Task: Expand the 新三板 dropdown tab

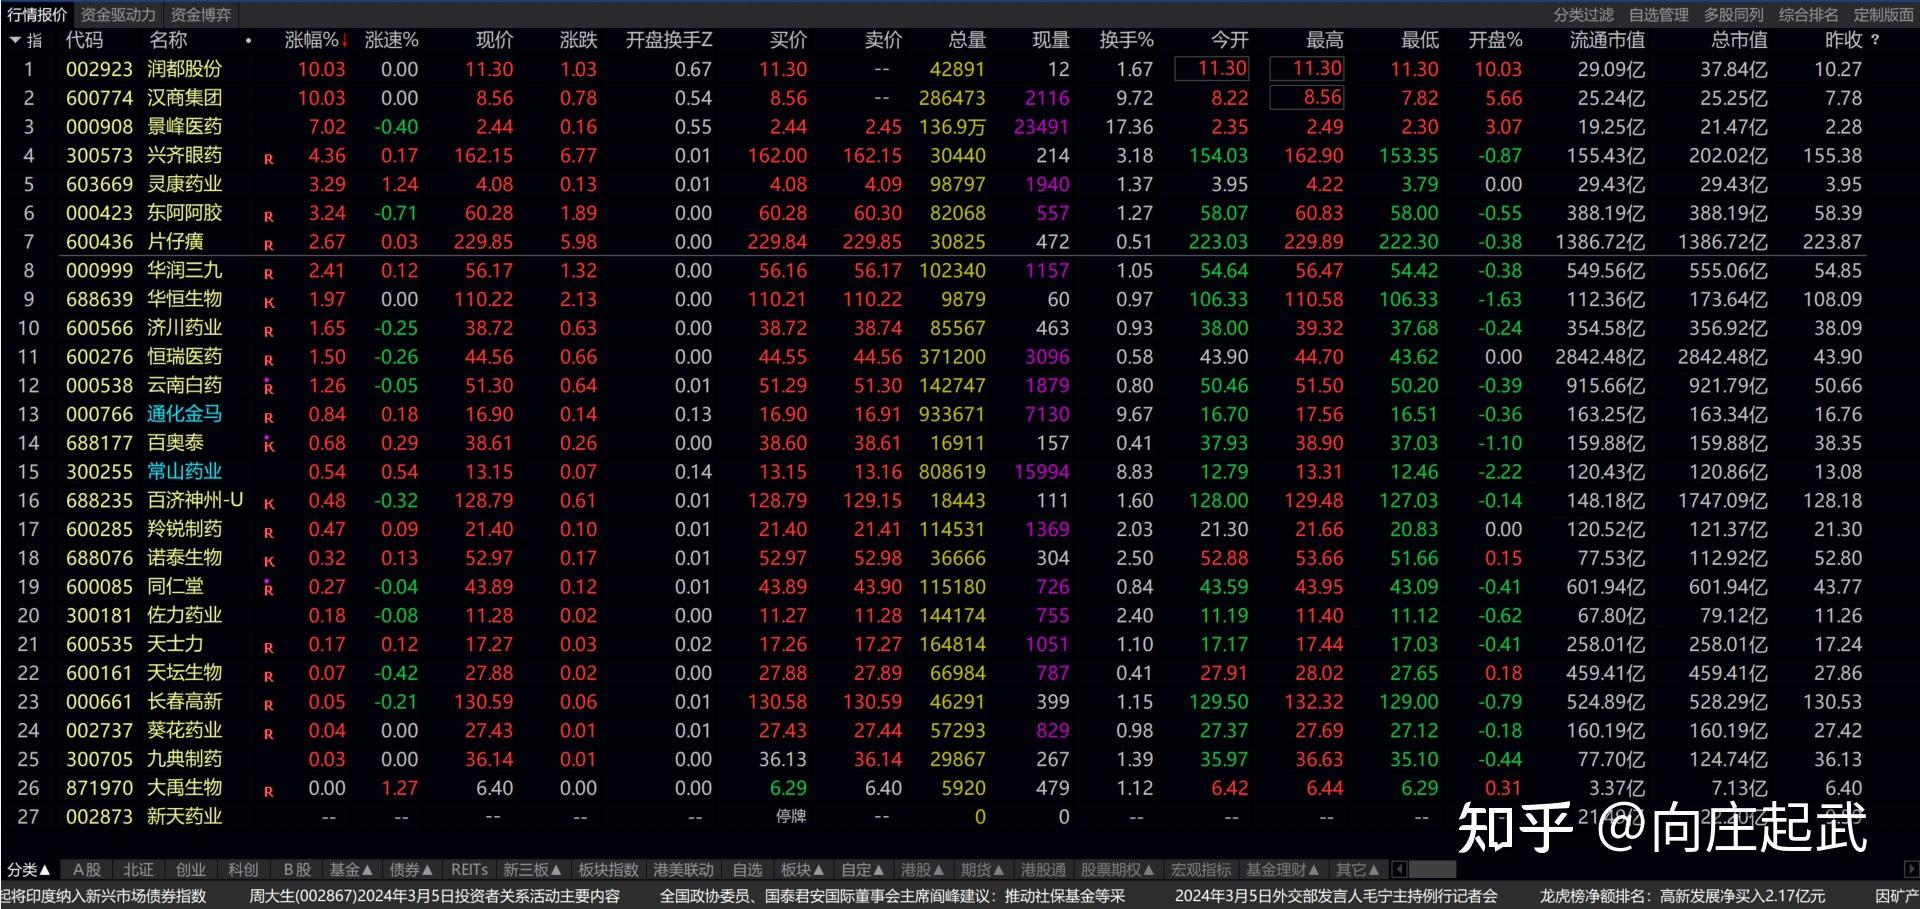Action: click(532, 870)
